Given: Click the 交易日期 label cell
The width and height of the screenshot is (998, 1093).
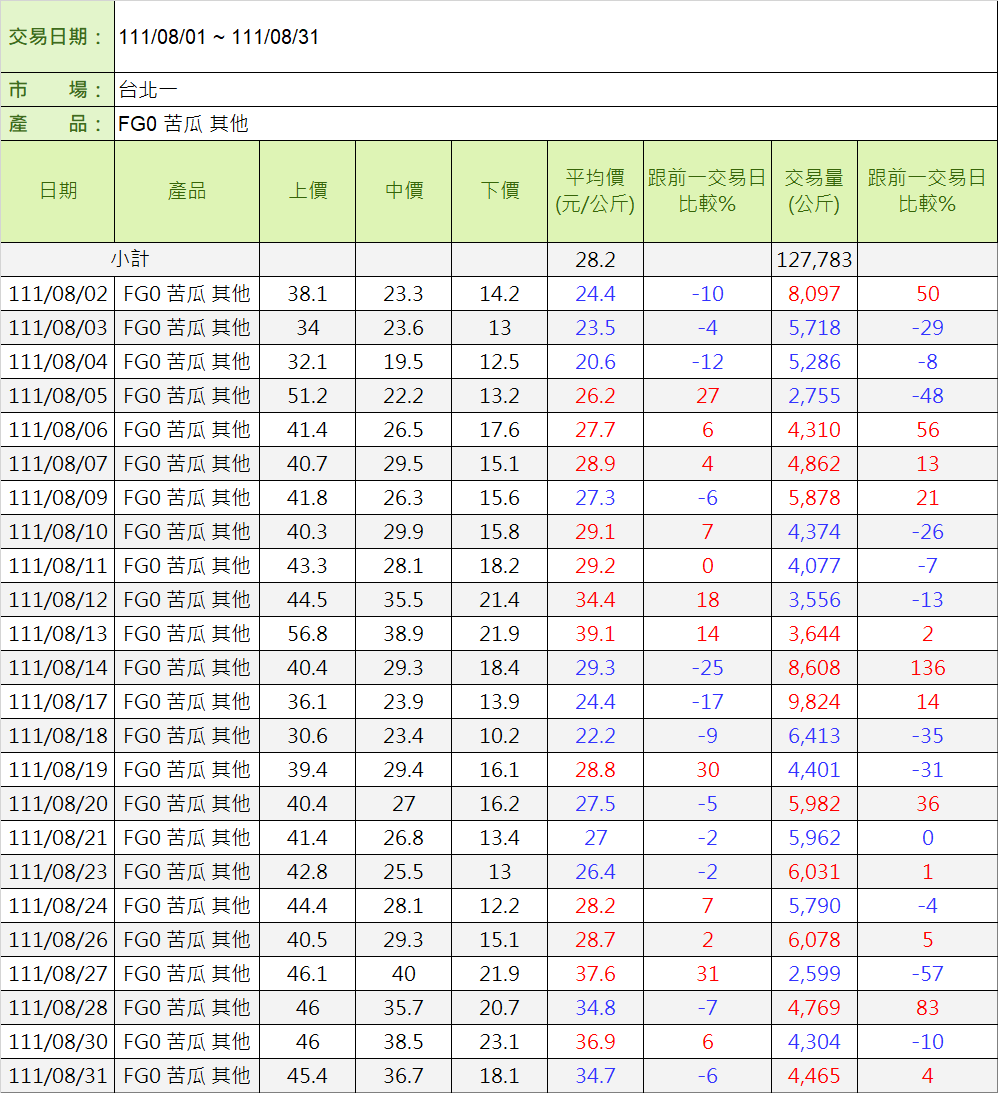Looking at the screenshot, I should (x=57, y=38).
